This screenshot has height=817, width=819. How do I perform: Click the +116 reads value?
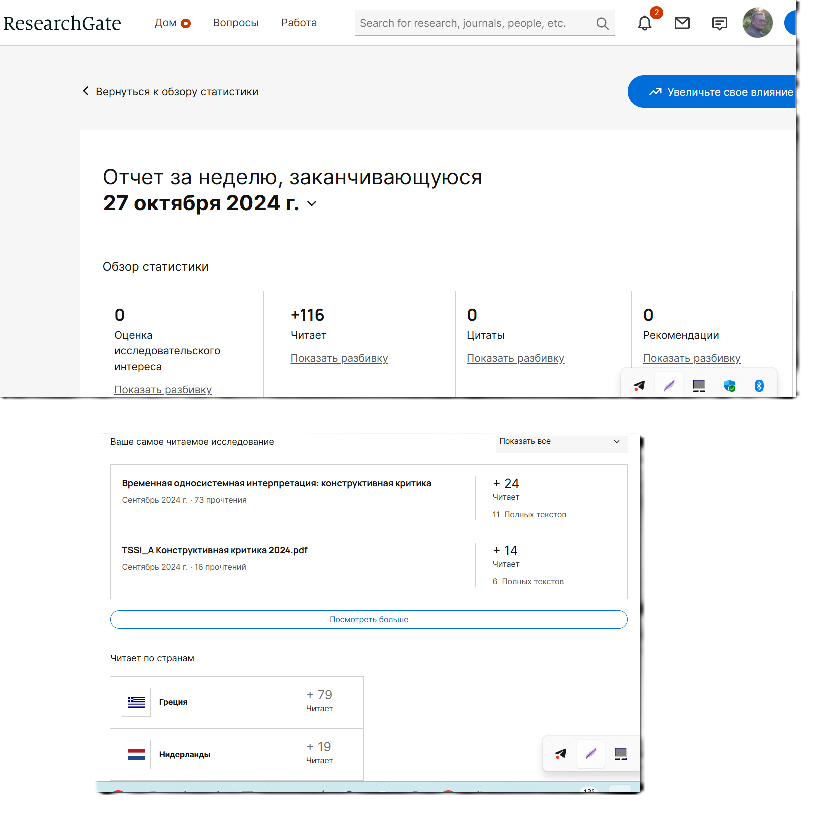click(x=307, y=315)
